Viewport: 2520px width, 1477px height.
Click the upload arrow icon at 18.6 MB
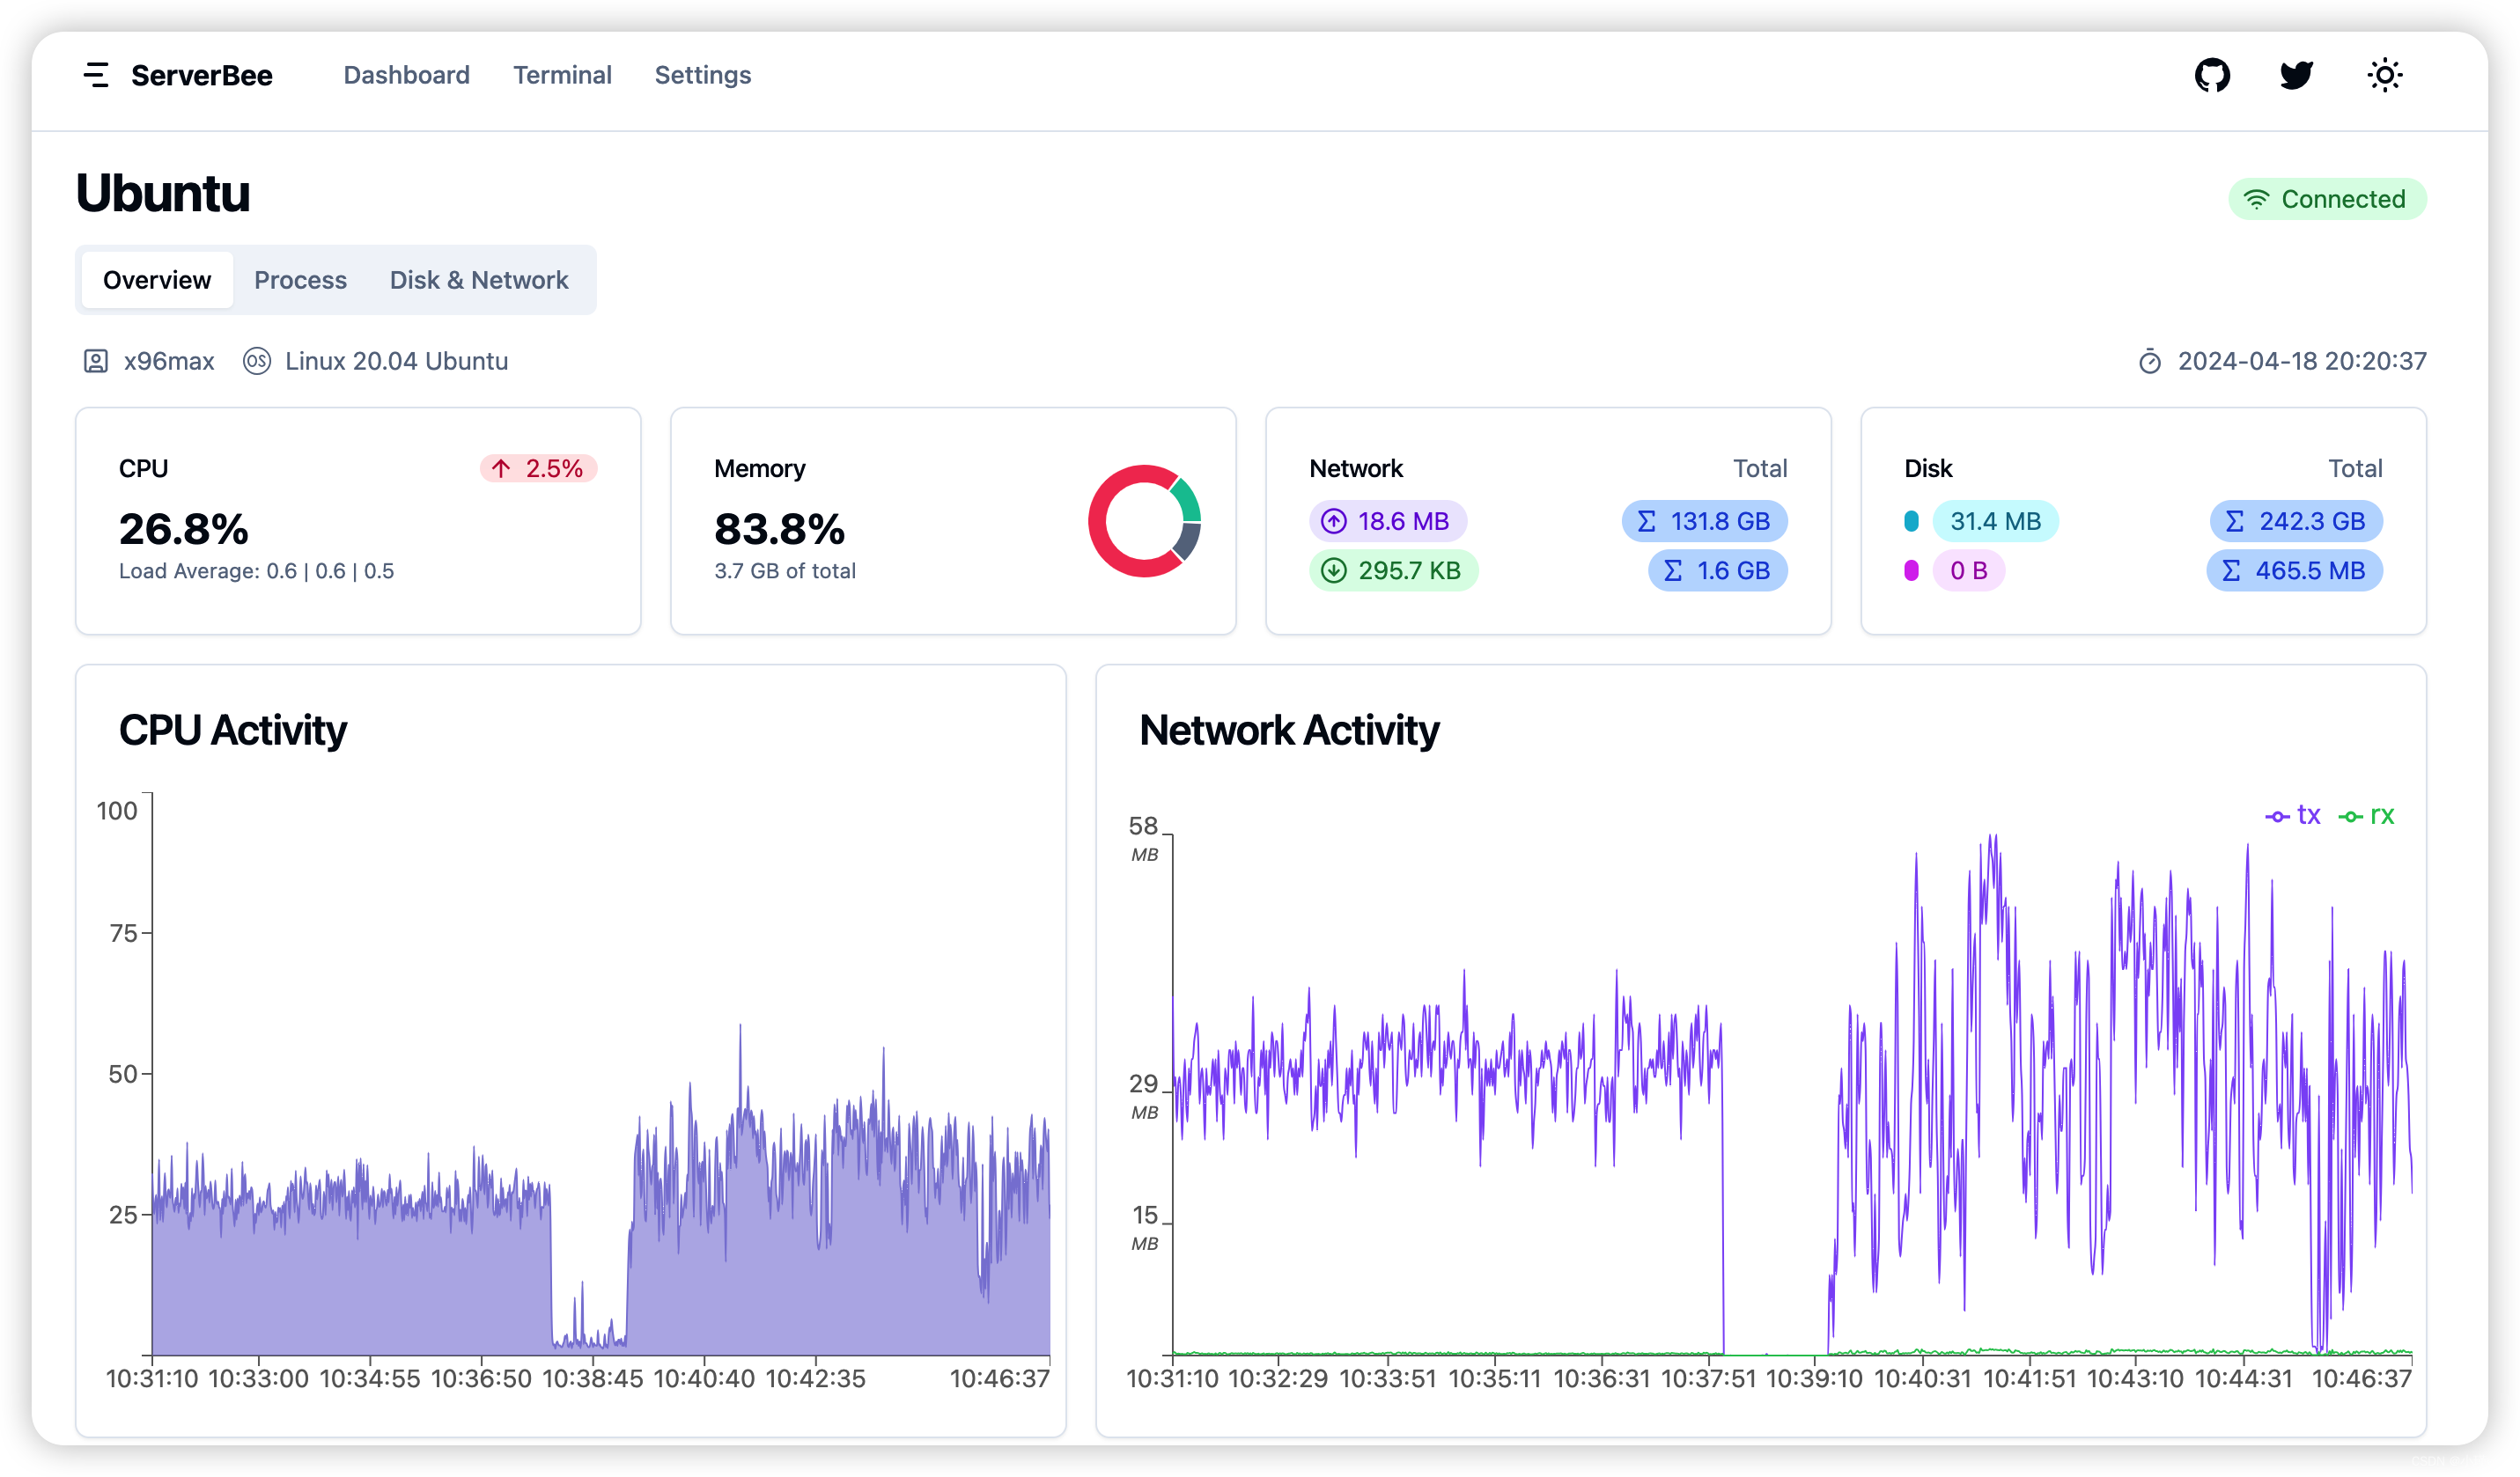coord(1334,521)
